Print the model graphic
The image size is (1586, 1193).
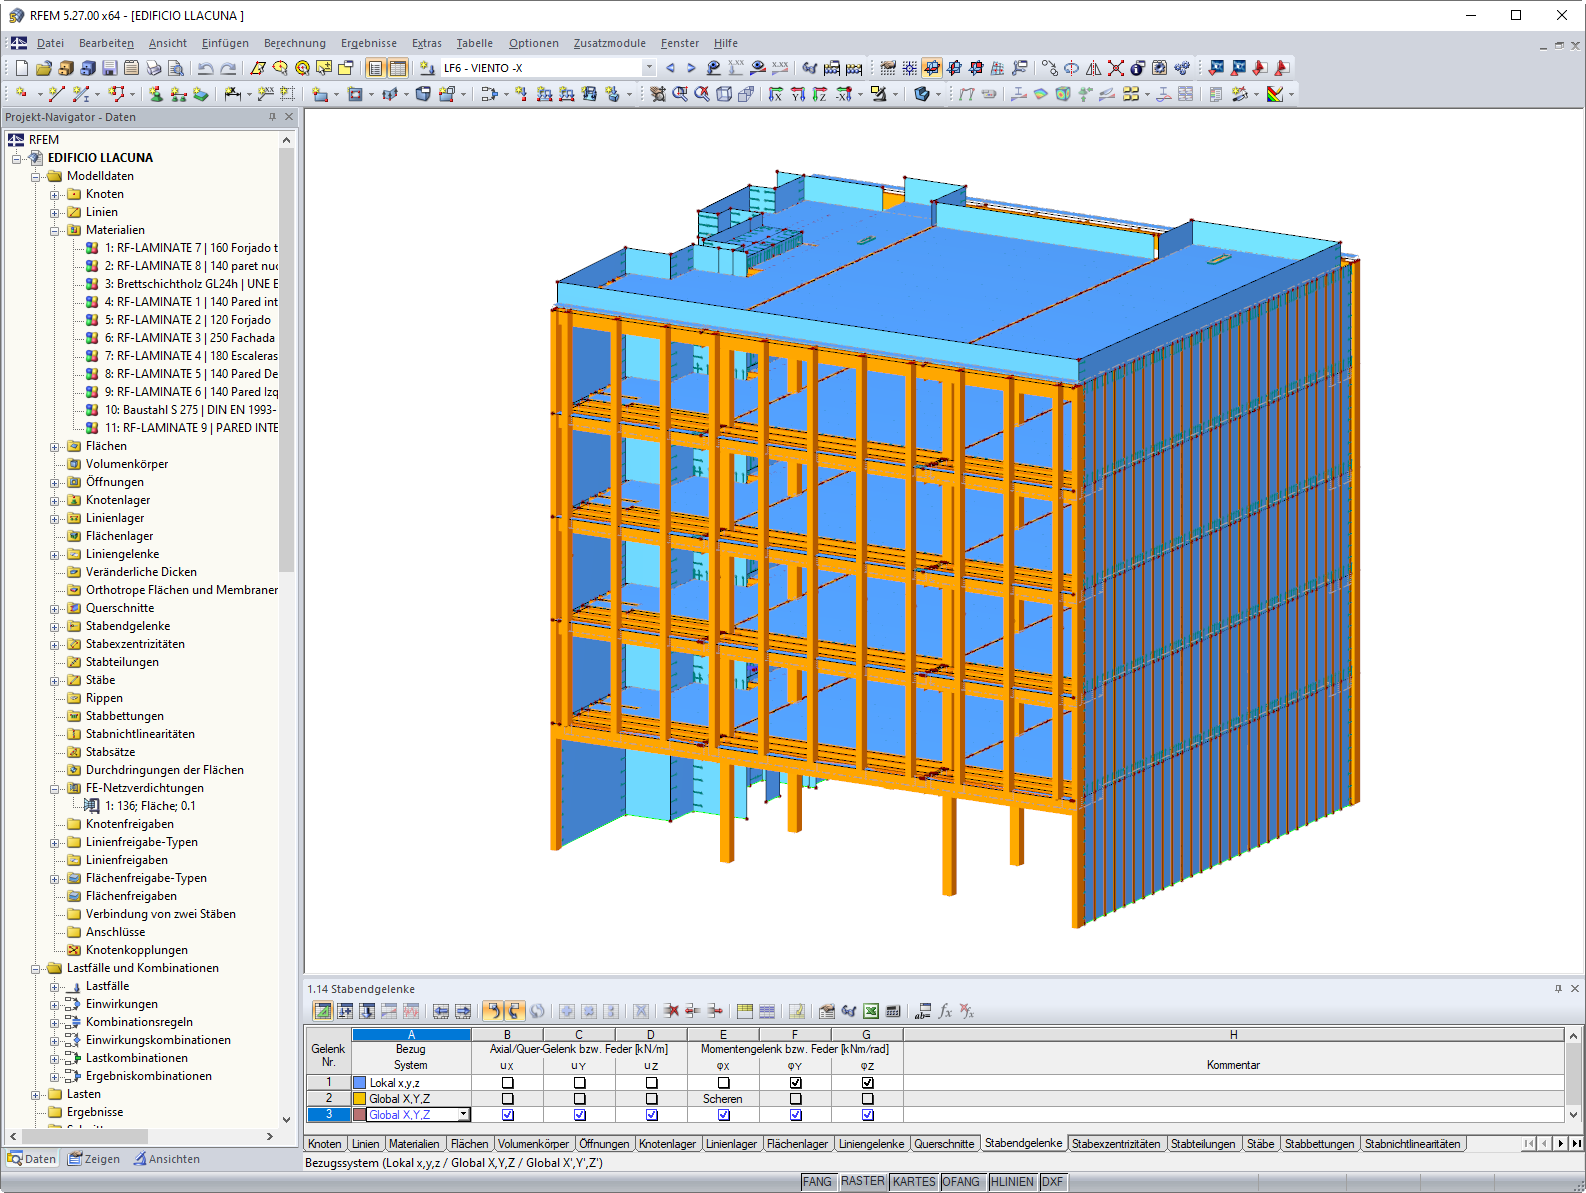153,68
